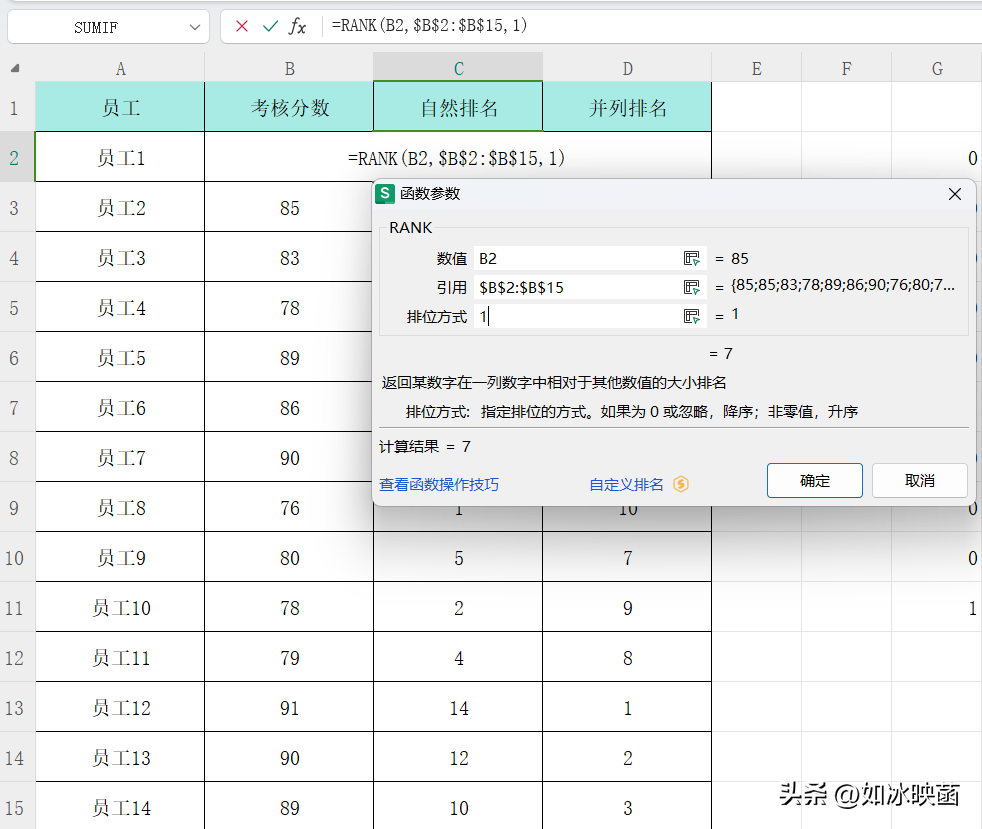Click the score 91 cell for 员工12

289,708
